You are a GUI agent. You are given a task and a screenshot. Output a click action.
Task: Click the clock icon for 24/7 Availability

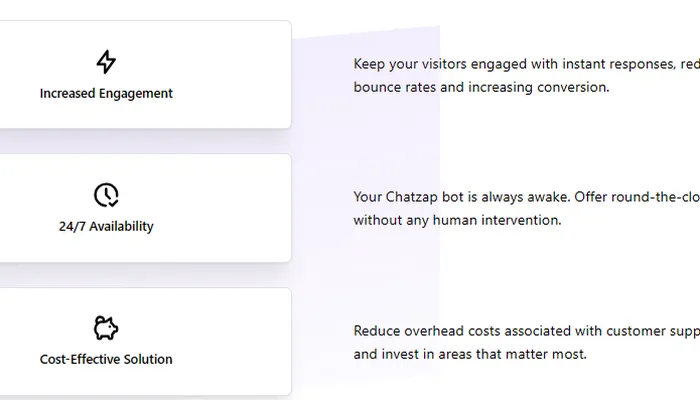point(106,195)
